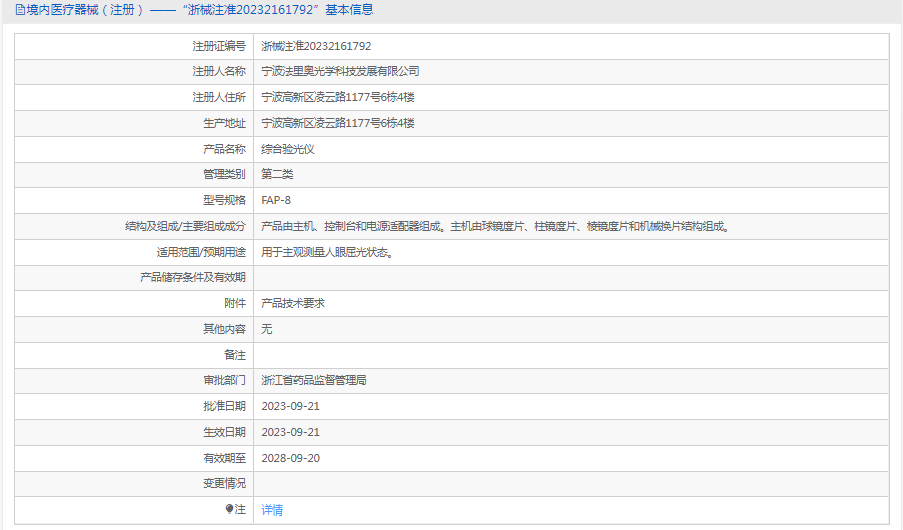Select approving department 浙江省药品监督管理局
Viewport: 903px width, 530px height.
click(314, 380)
